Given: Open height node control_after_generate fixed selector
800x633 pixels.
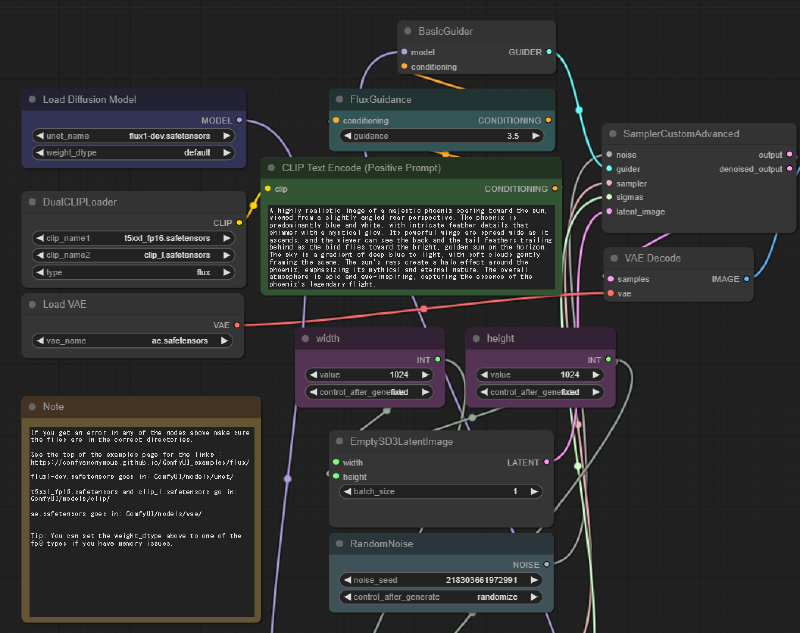Looking at the screenshot, I should point(540,392).
